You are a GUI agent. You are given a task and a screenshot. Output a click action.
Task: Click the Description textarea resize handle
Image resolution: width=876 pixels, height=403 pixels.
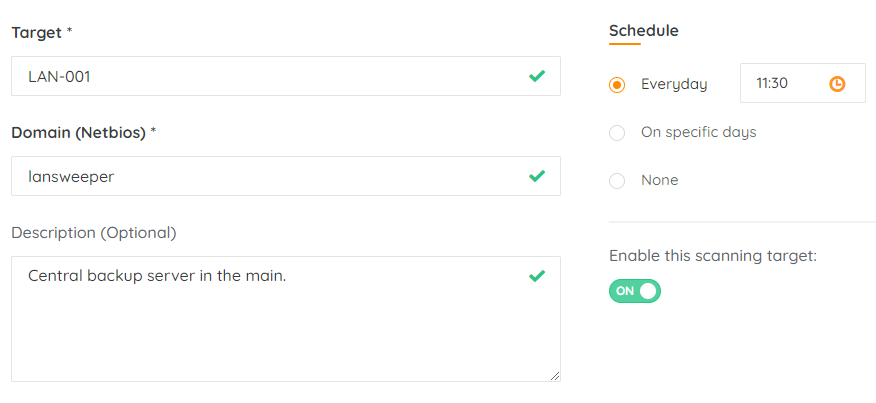tap(555, 376)
